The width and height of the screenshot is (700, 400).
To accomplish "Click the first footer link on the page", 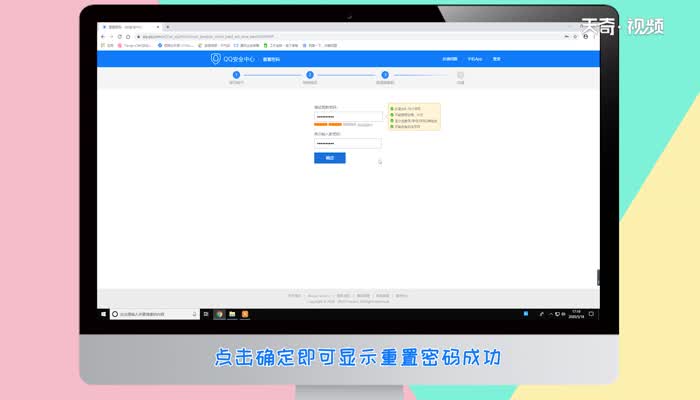I will [x=294, y=296].
